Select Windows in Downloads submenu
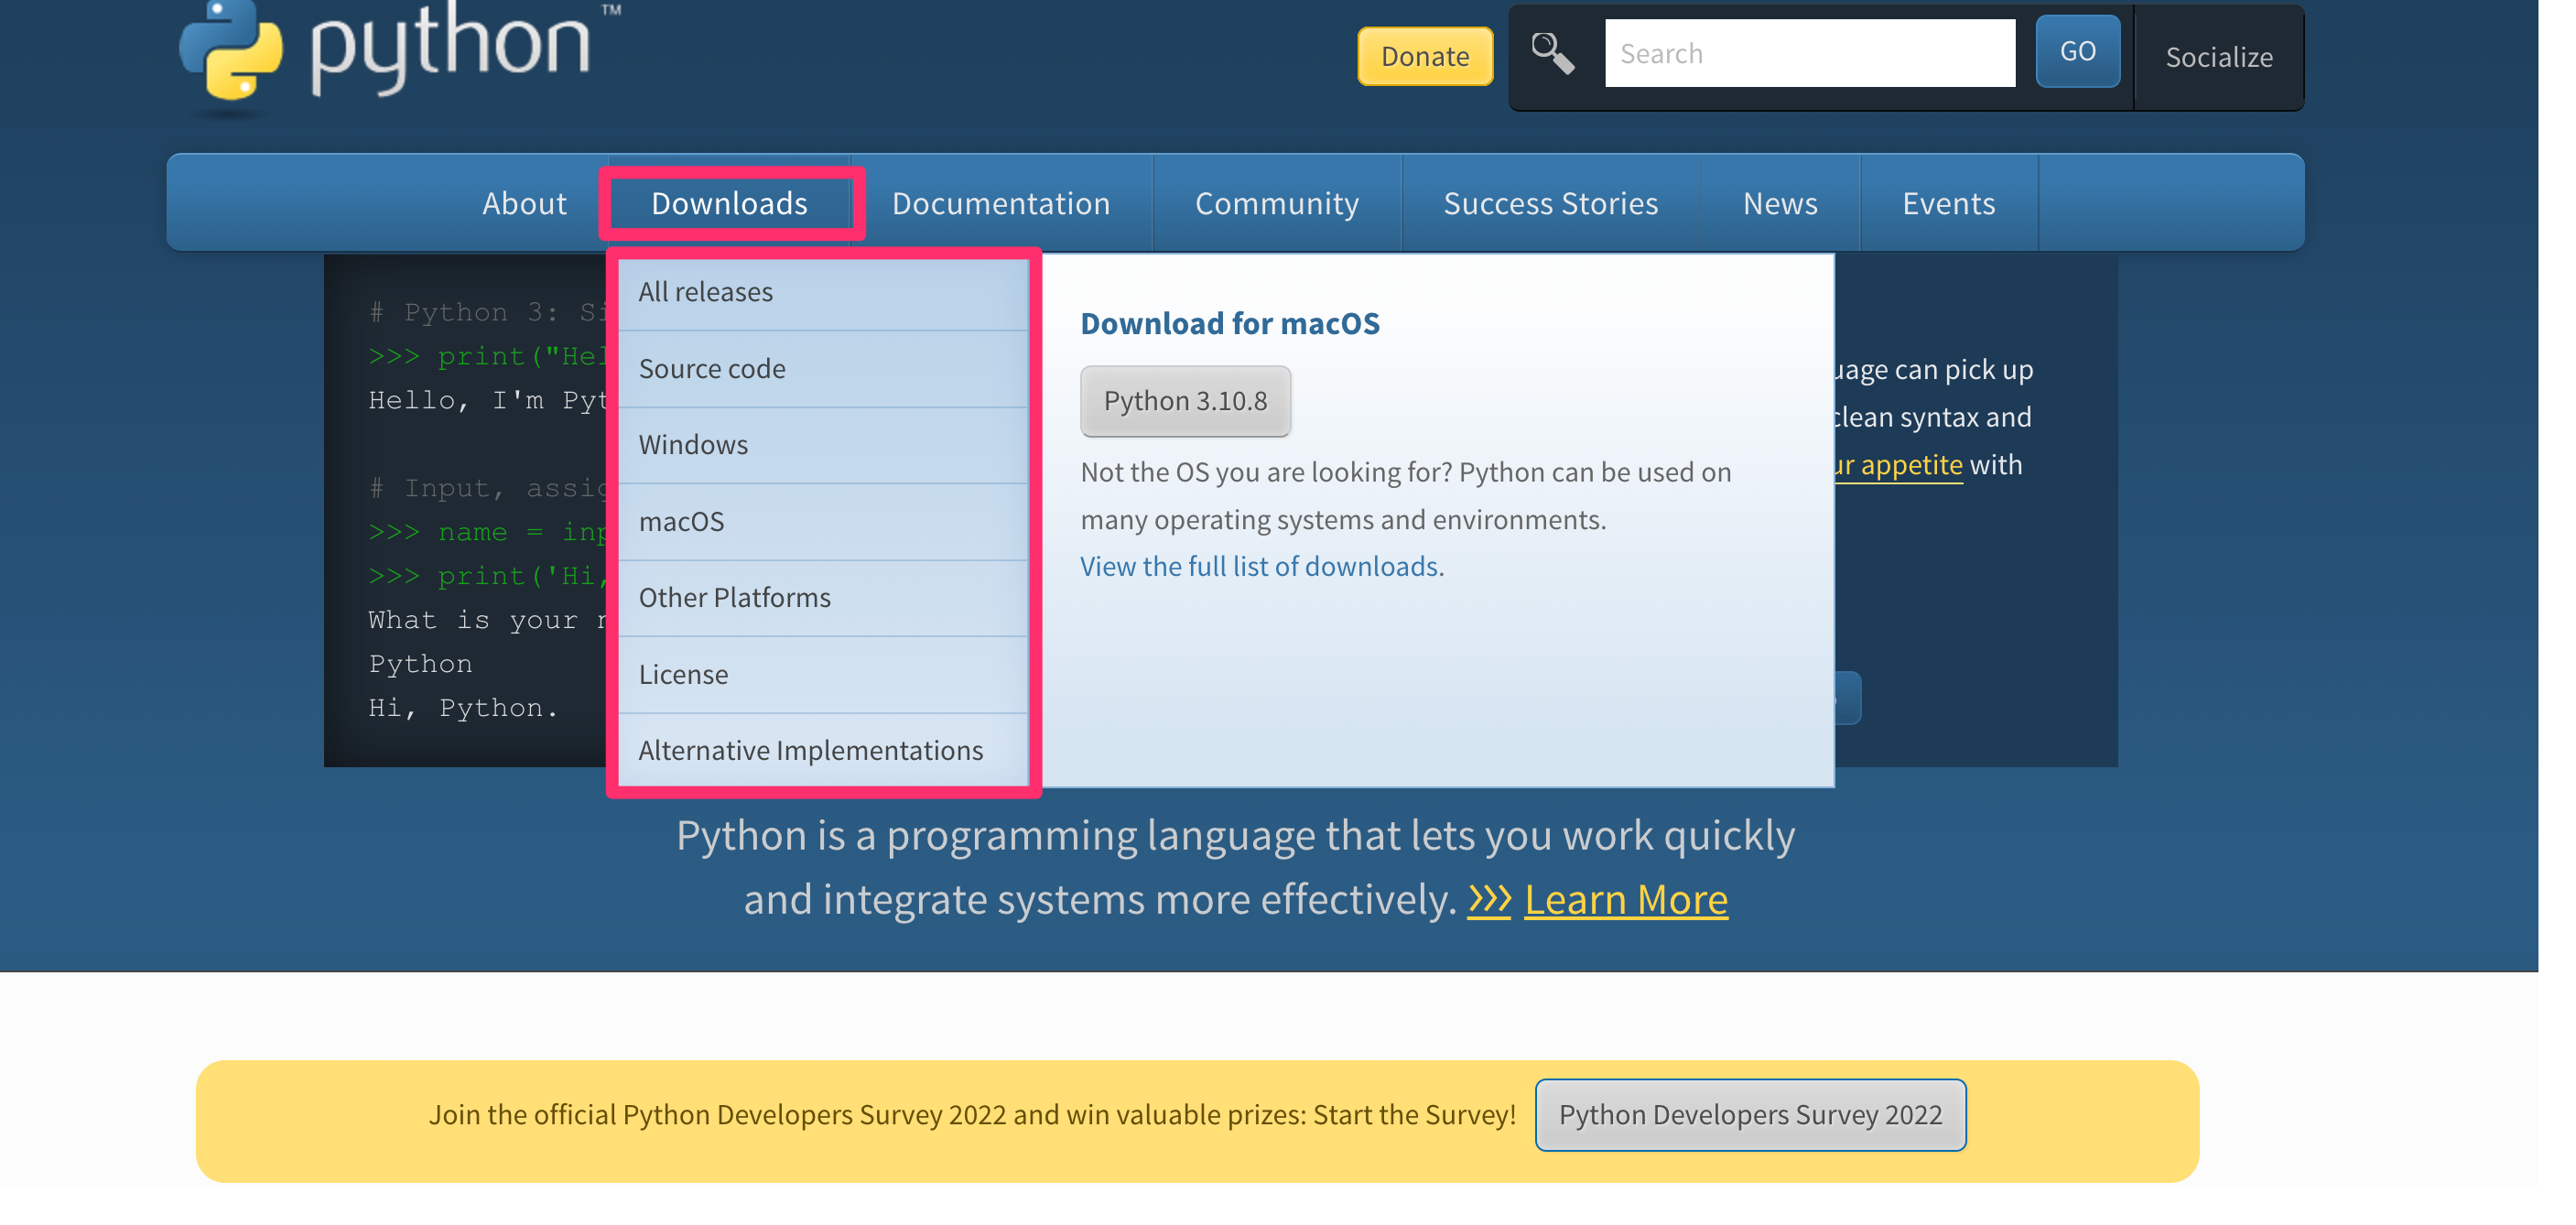The image size is (2576, 1225). (823, 445)
